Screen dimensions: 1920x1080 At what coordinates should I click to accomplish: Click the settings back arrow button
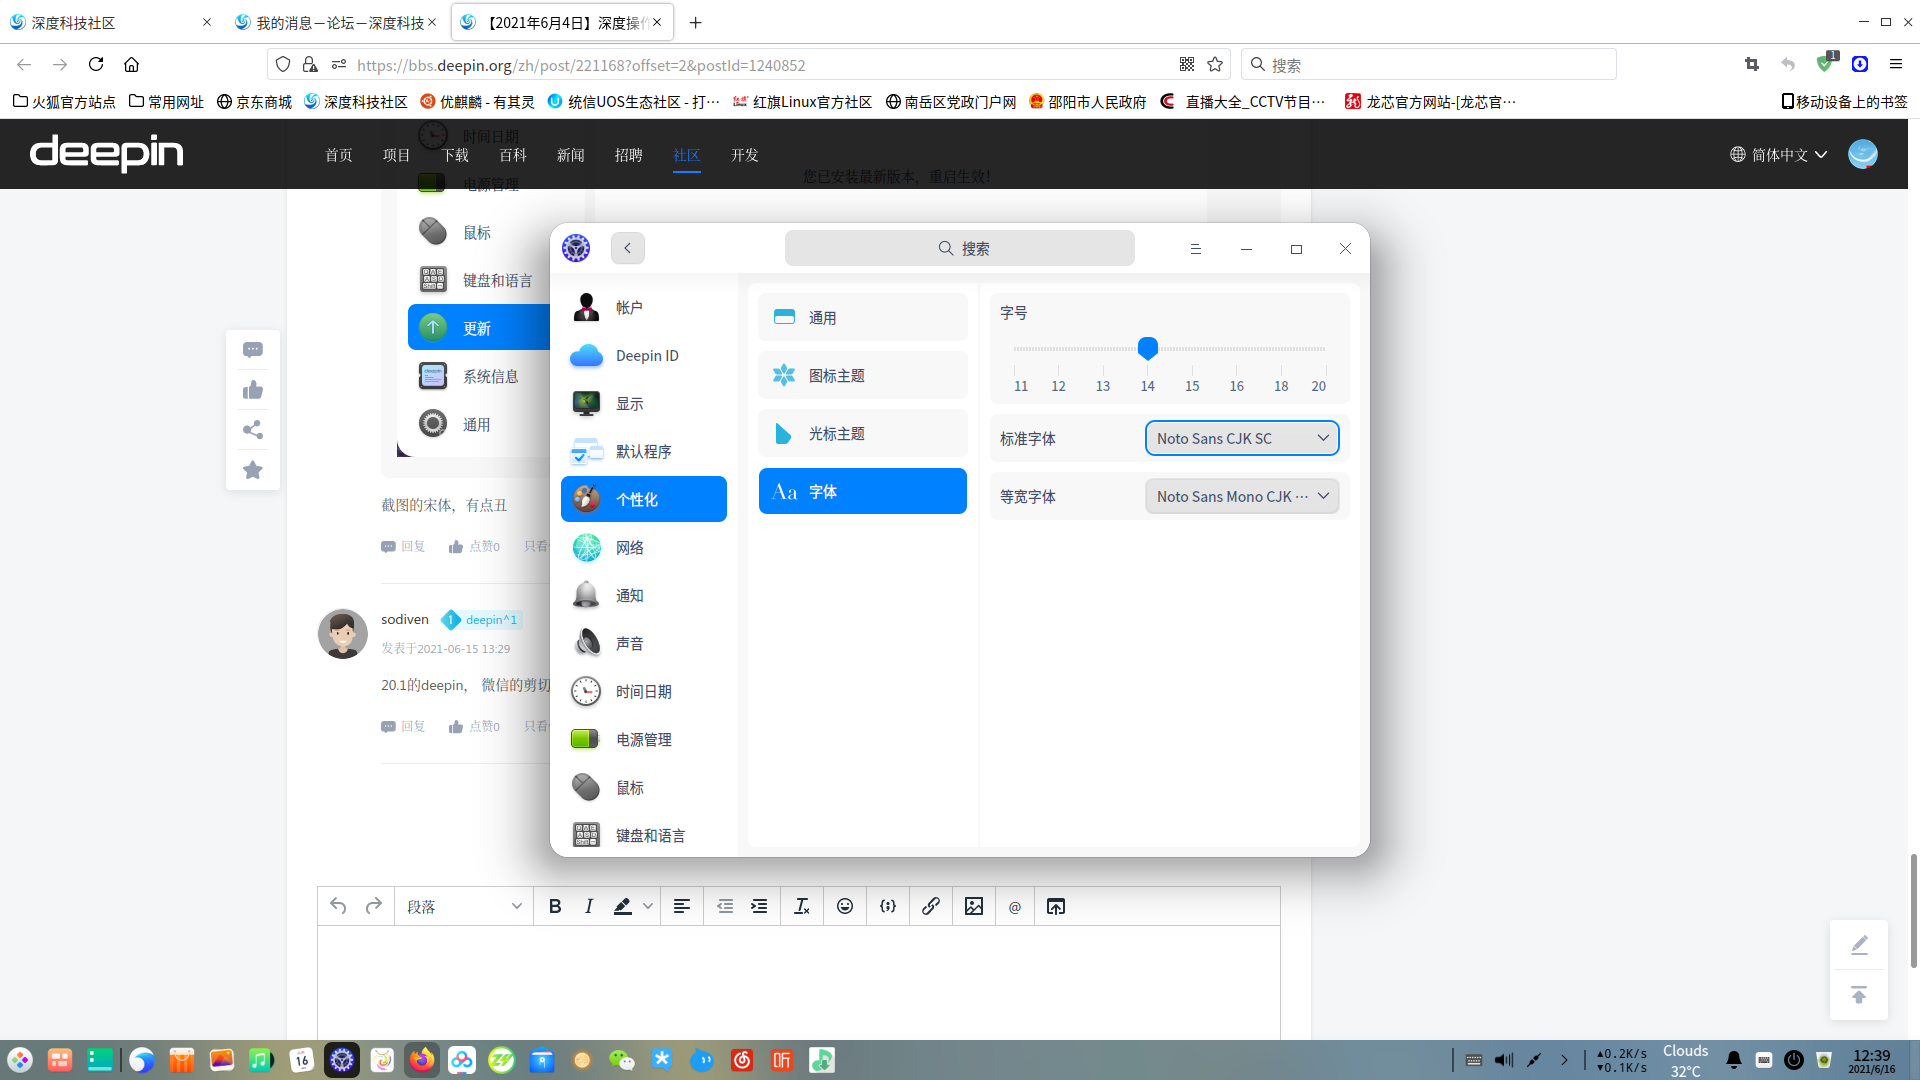pos(628,248)
